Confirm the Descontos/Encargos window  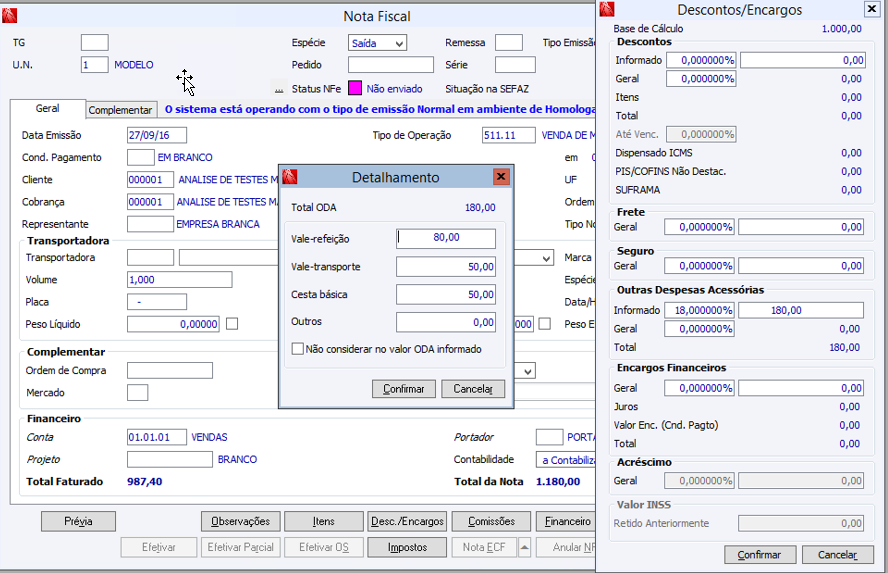pyautogui.click(x=759, y=555)
